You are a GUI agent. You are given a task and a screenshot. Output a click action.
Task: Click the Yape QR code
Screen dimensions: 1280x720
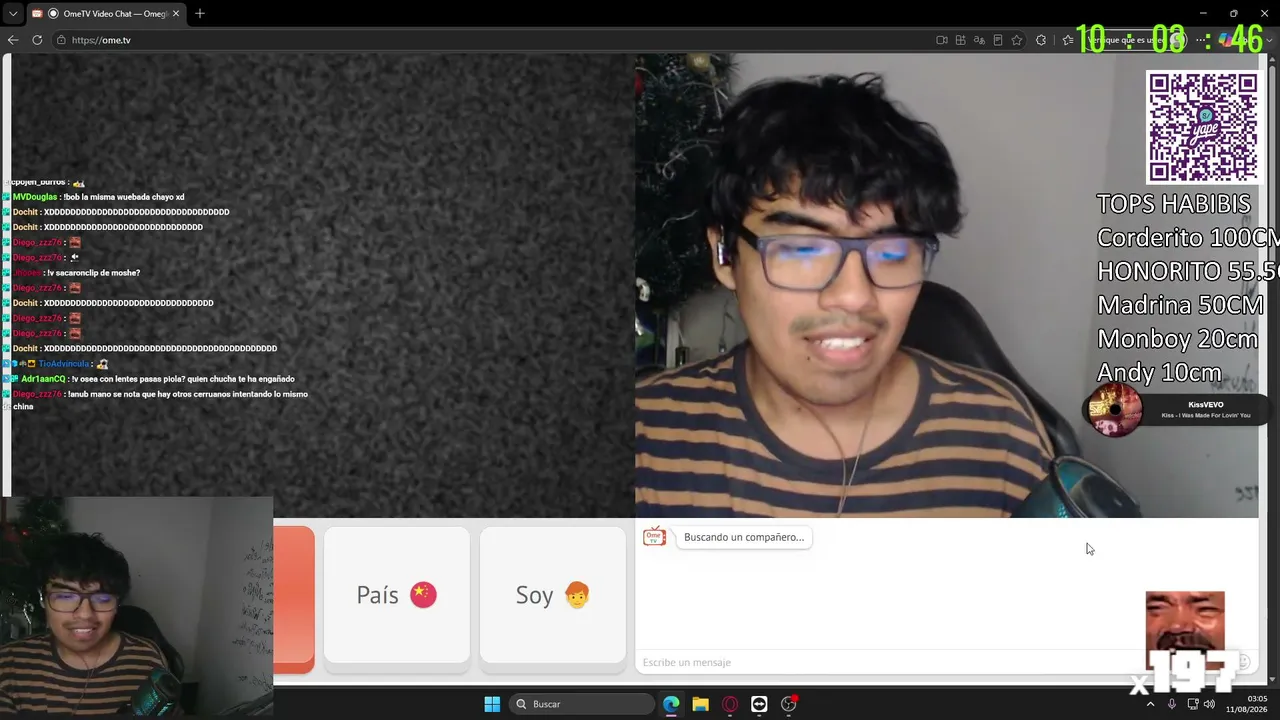pyautogui.click(x=1202, y=127)
